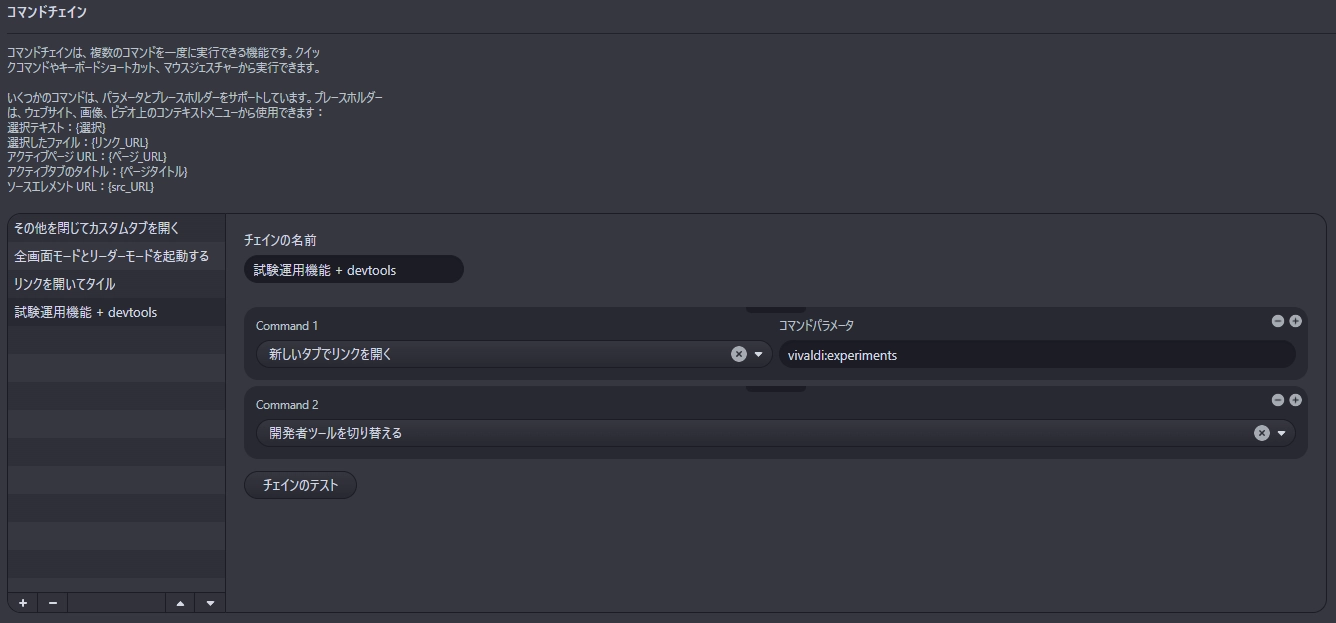Expand the Command 2 dropdown arrow
1336x623 pixels.
(1281, 433)
